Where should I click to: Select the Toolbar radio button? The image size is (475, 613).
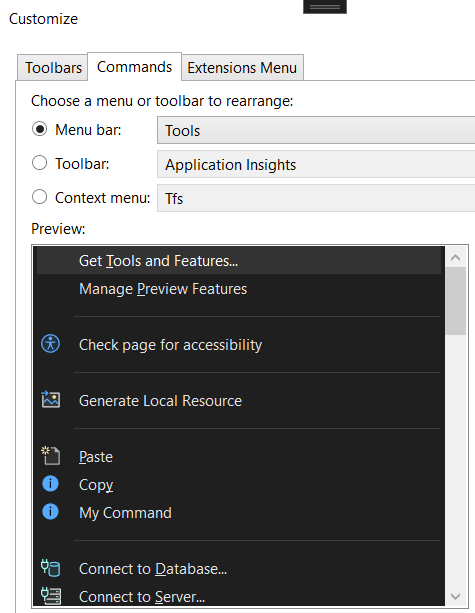[39, 163]
